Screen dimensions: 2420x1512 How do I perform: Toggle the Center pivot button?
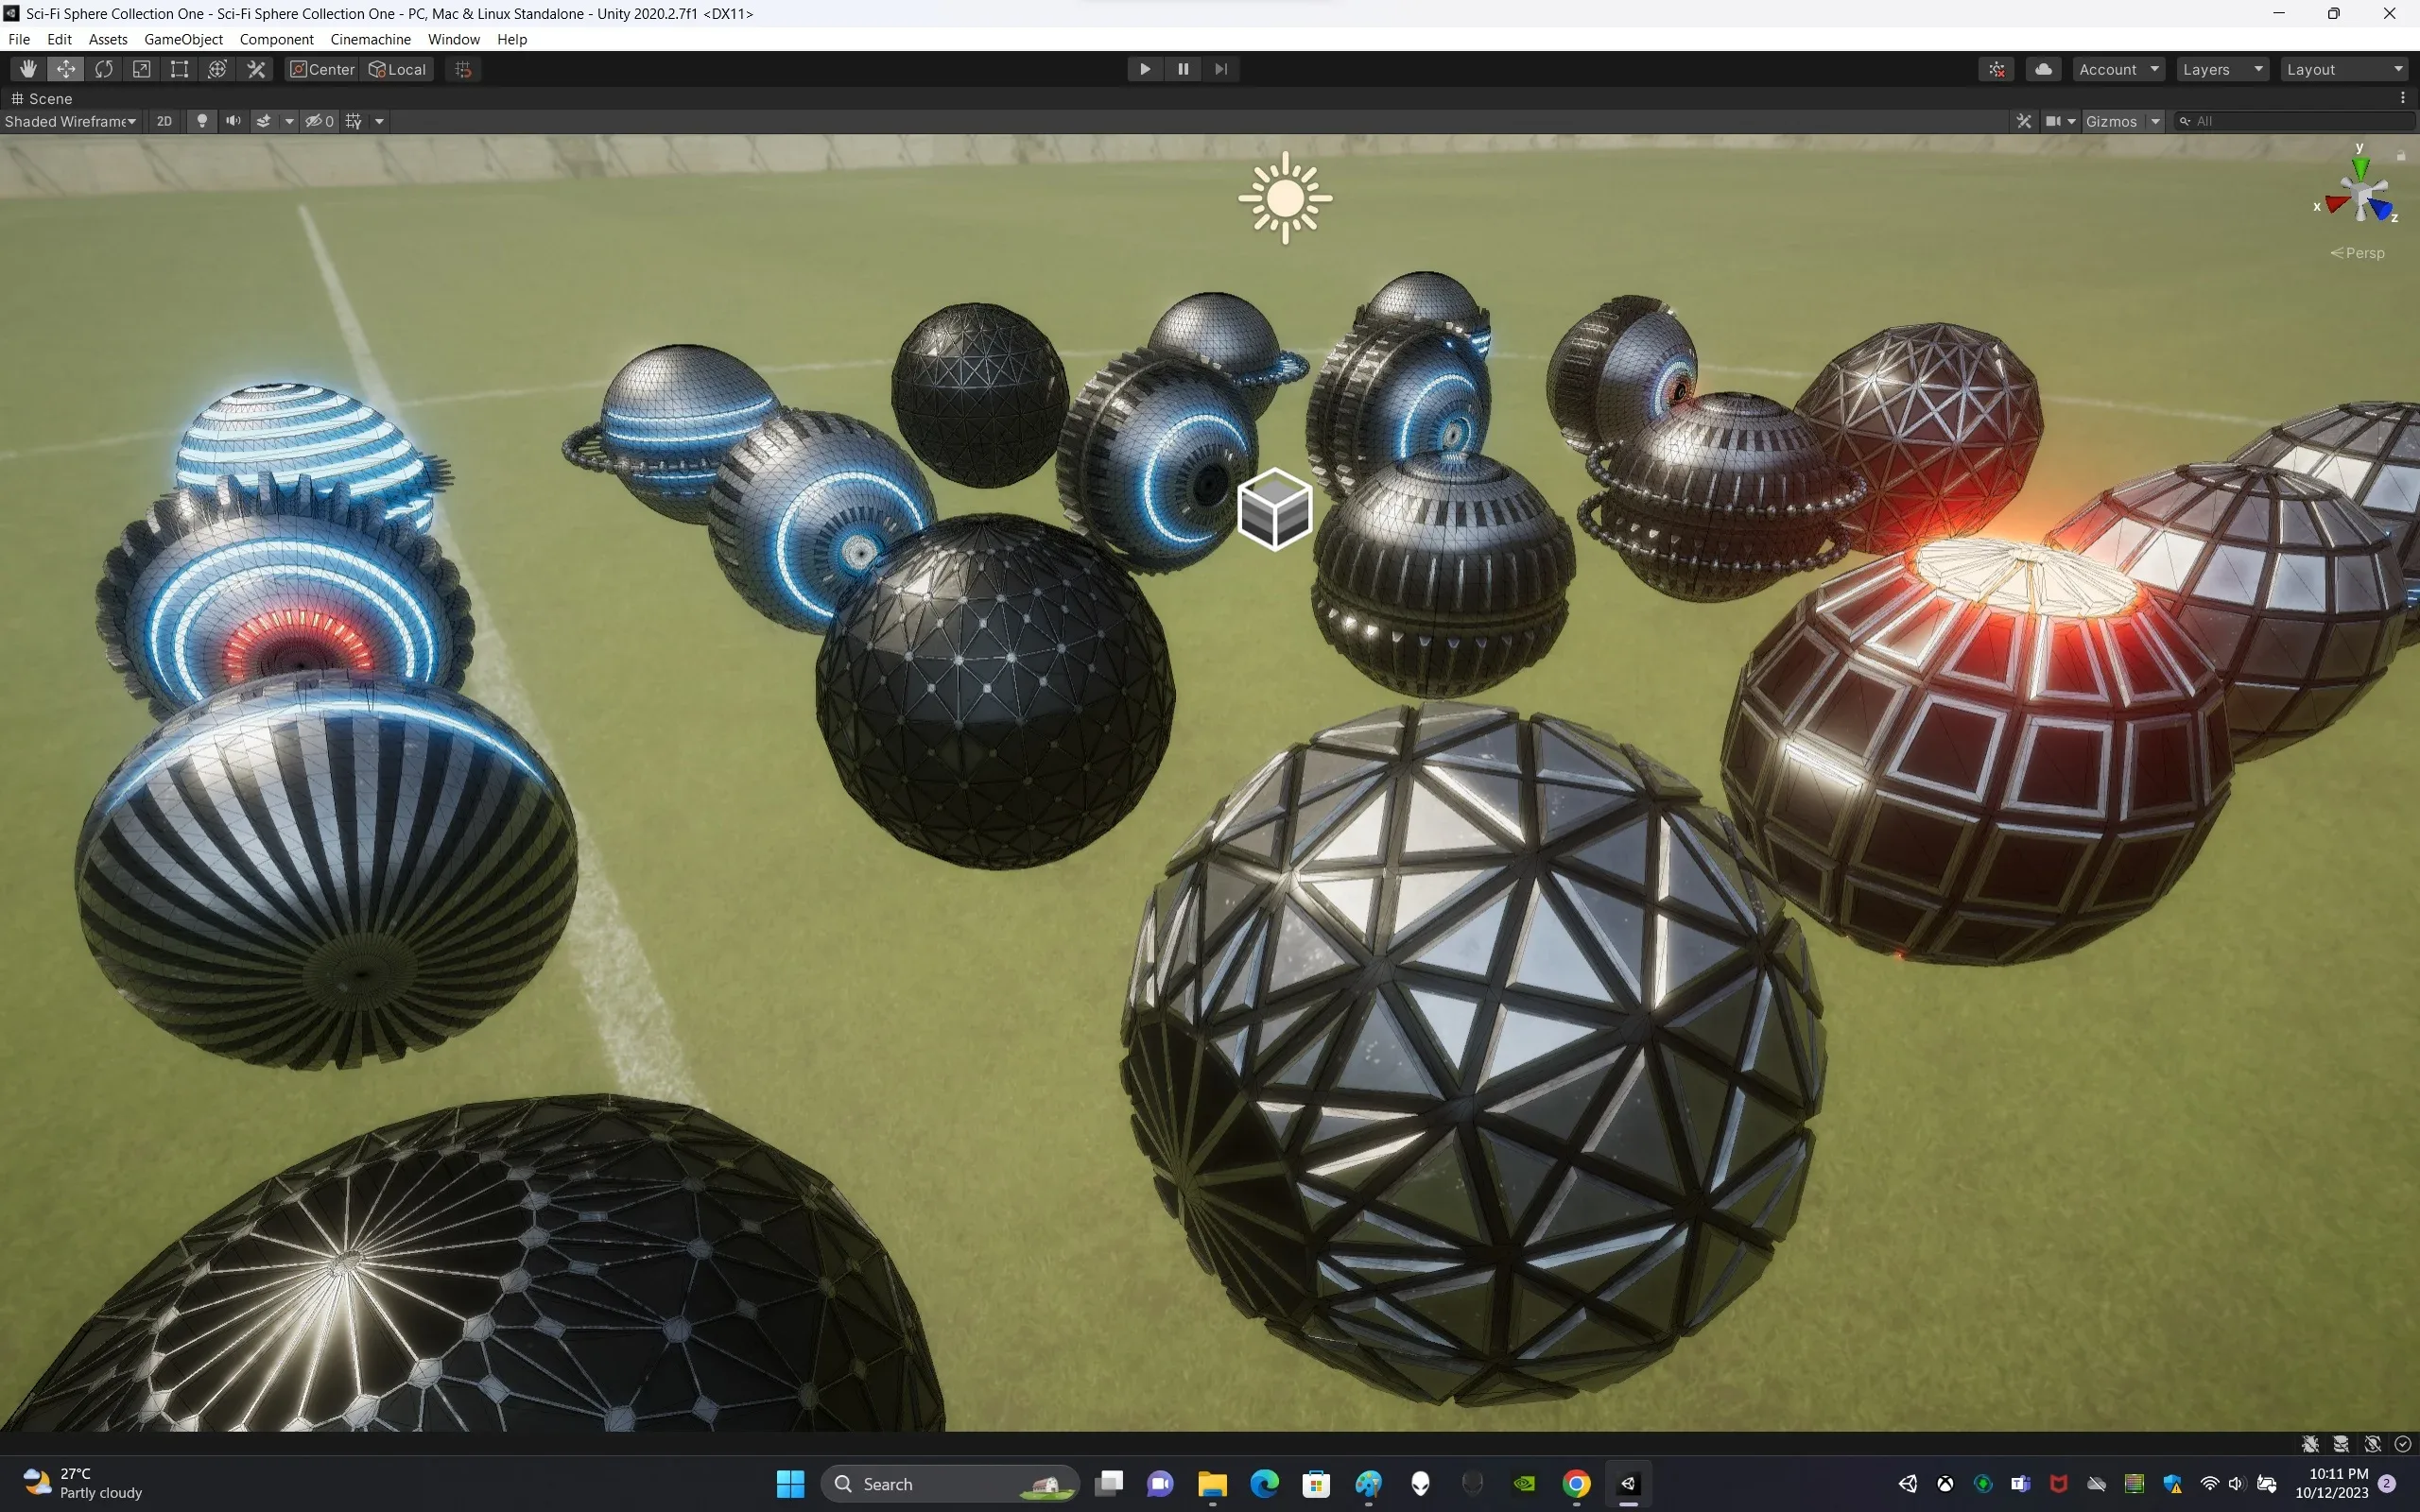pos(322,69)
